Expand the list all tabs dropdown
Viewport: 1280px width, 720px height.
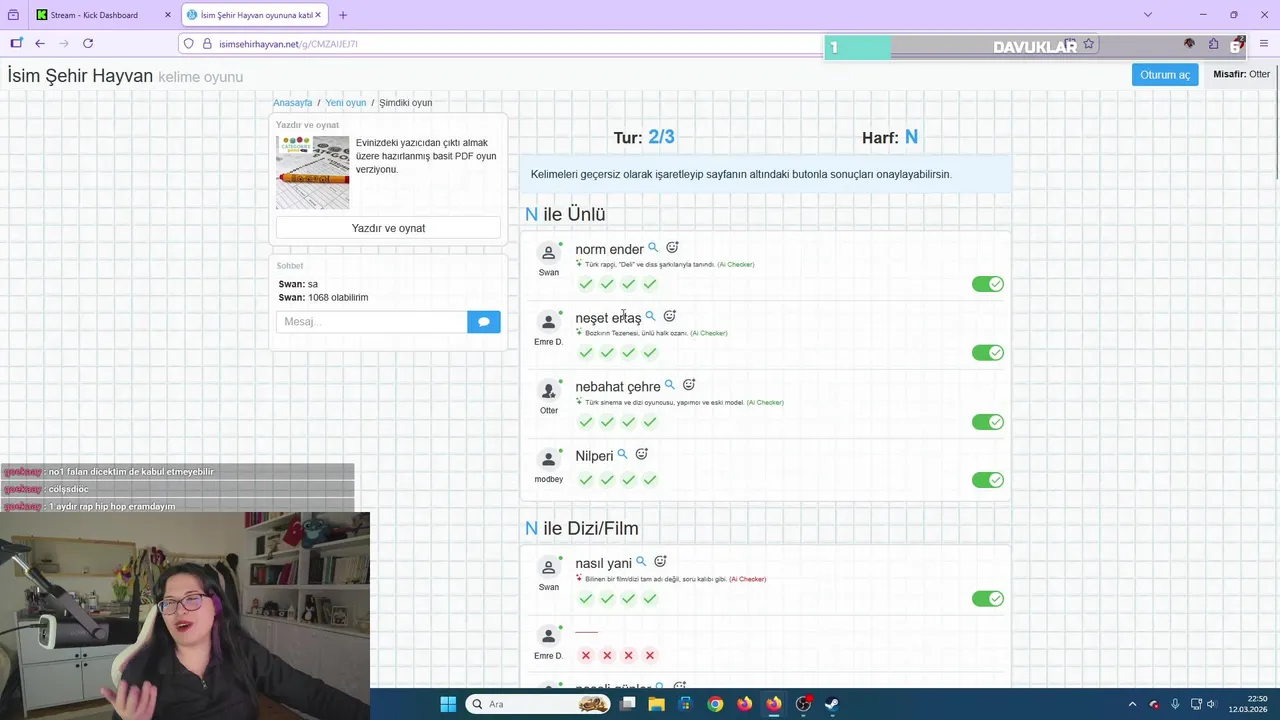pos(1148,15)
